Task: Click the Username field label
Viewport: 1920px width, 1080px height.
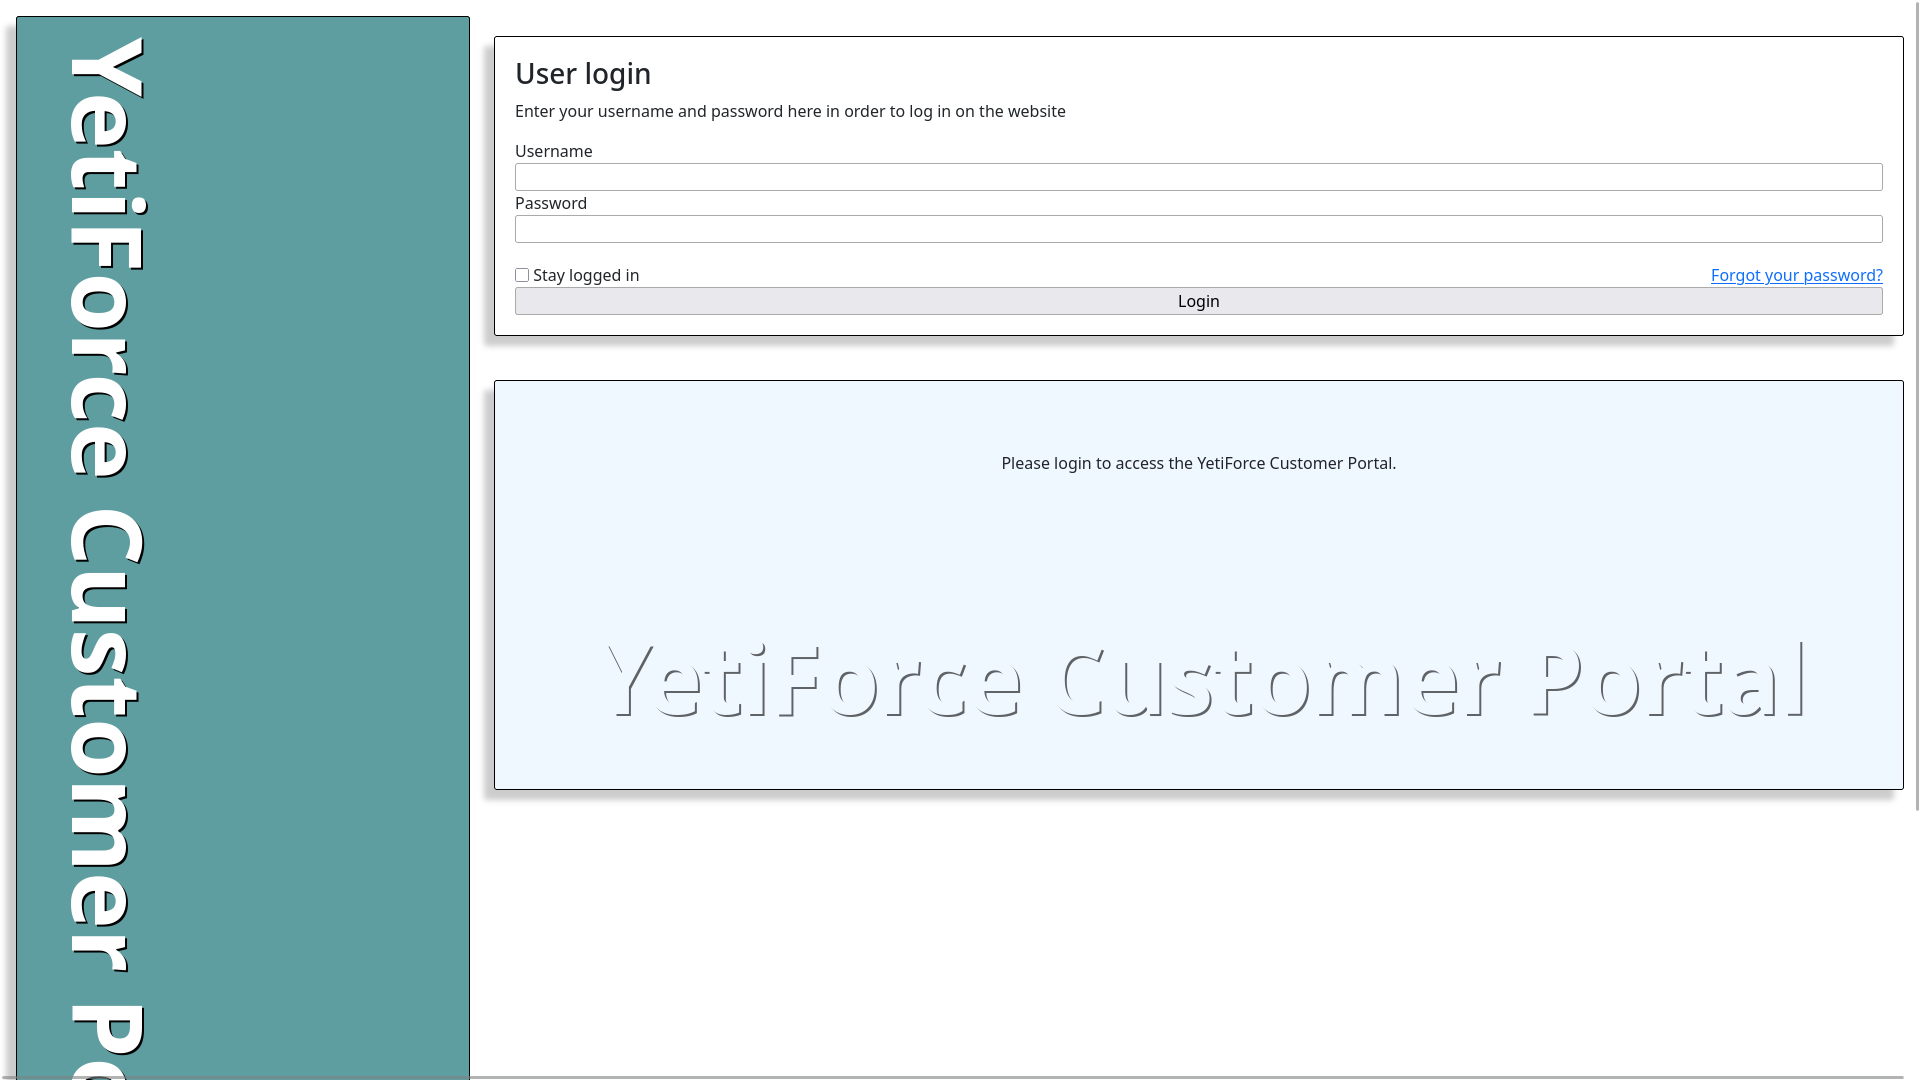Action: click(553, 151)
